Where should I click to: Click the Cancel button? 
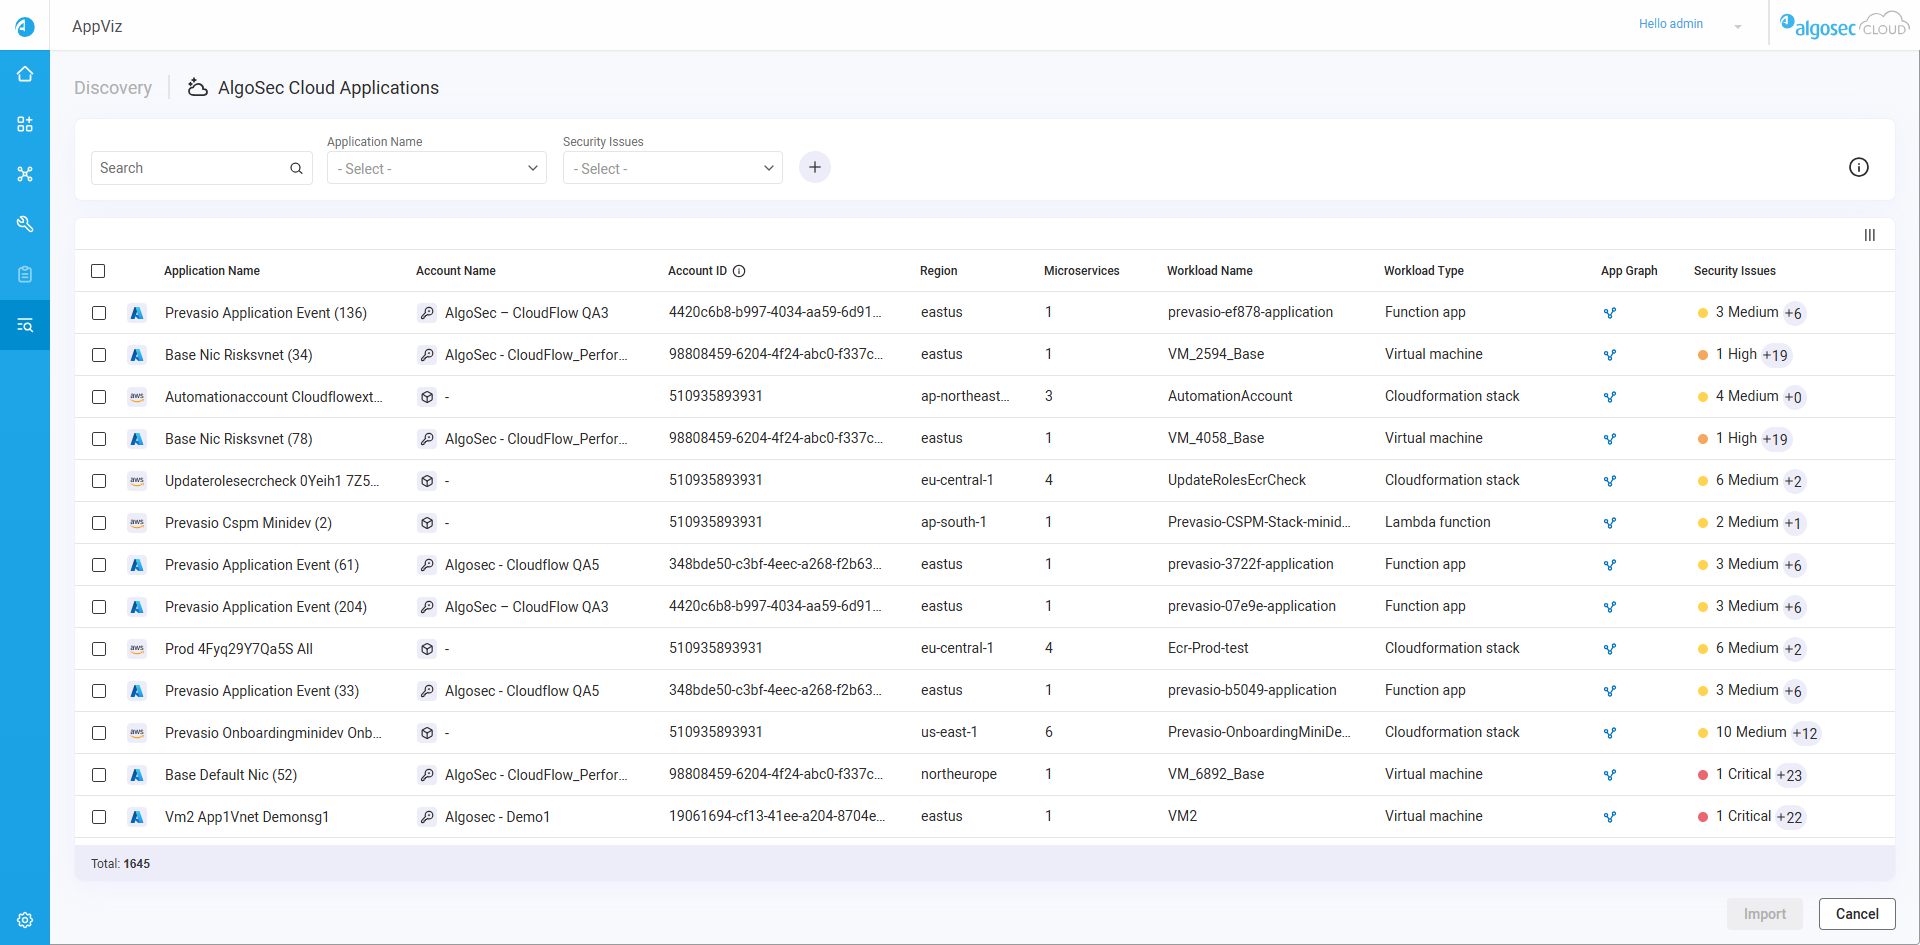point(1856,914)
